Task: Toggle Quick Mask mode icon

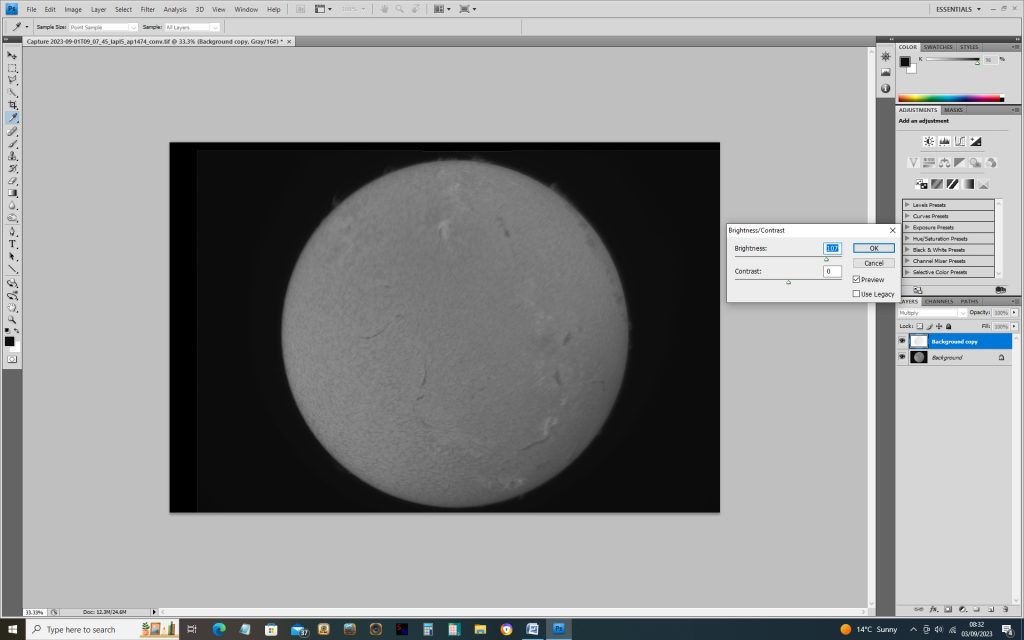Action: click(x=12, y=359)
